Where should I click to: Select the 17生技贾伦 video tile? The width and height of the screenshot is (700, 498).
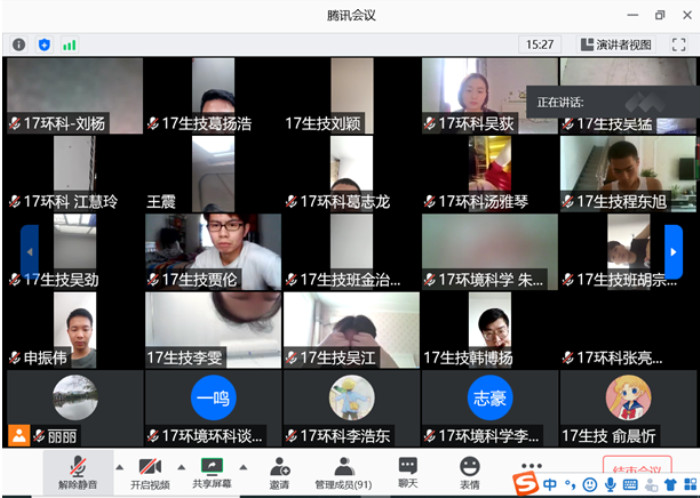pos(212,251)
